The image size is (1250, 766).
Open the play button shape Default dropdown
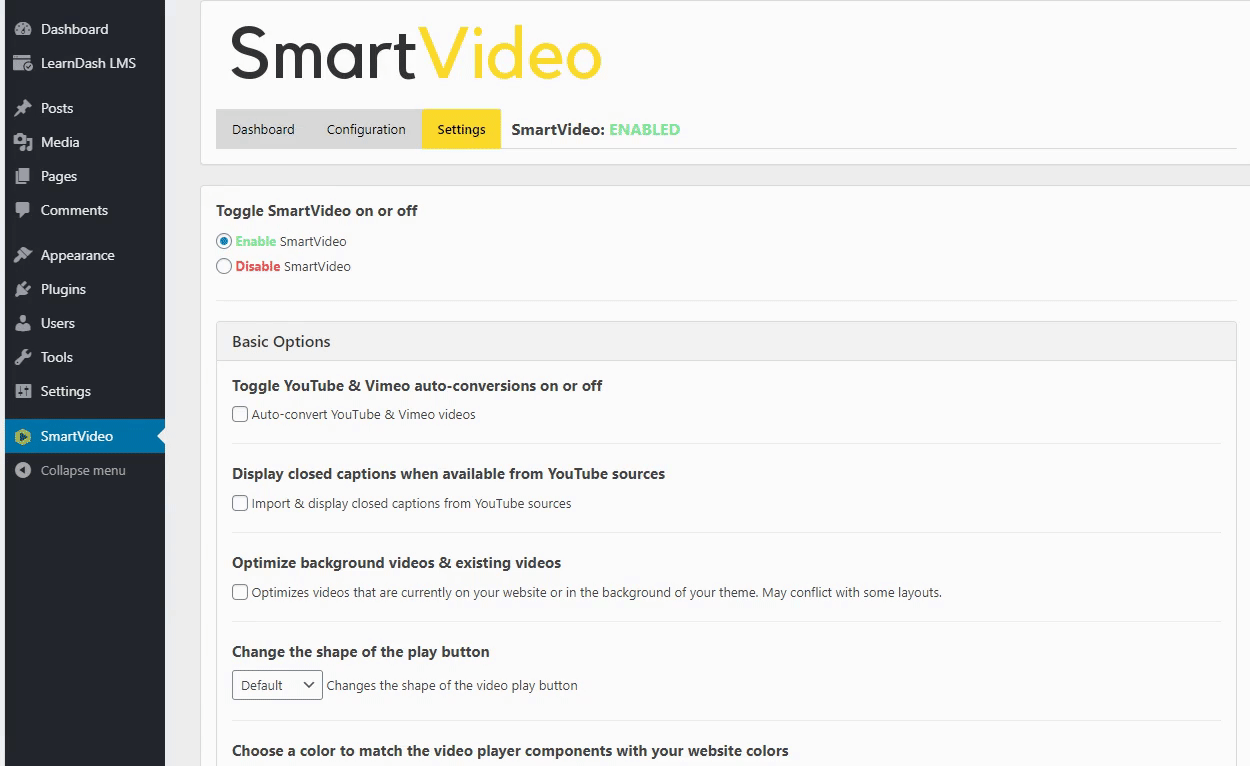tap(277, 685)
